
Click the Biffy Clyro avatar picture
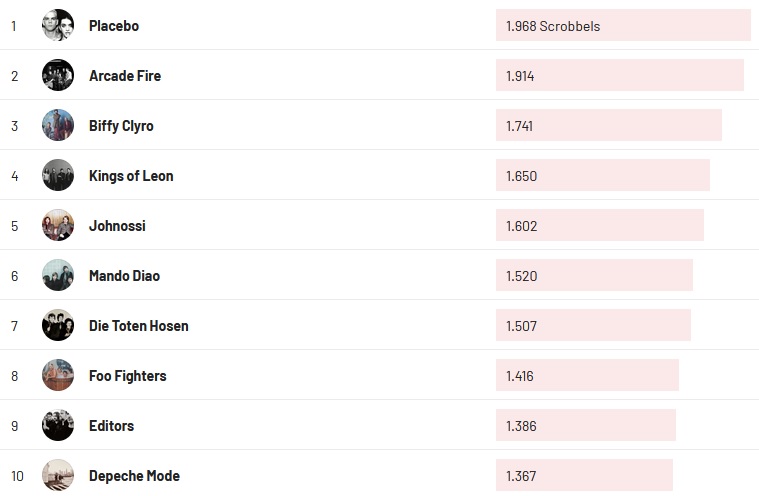pyautogui.click(x=58, y=125)
